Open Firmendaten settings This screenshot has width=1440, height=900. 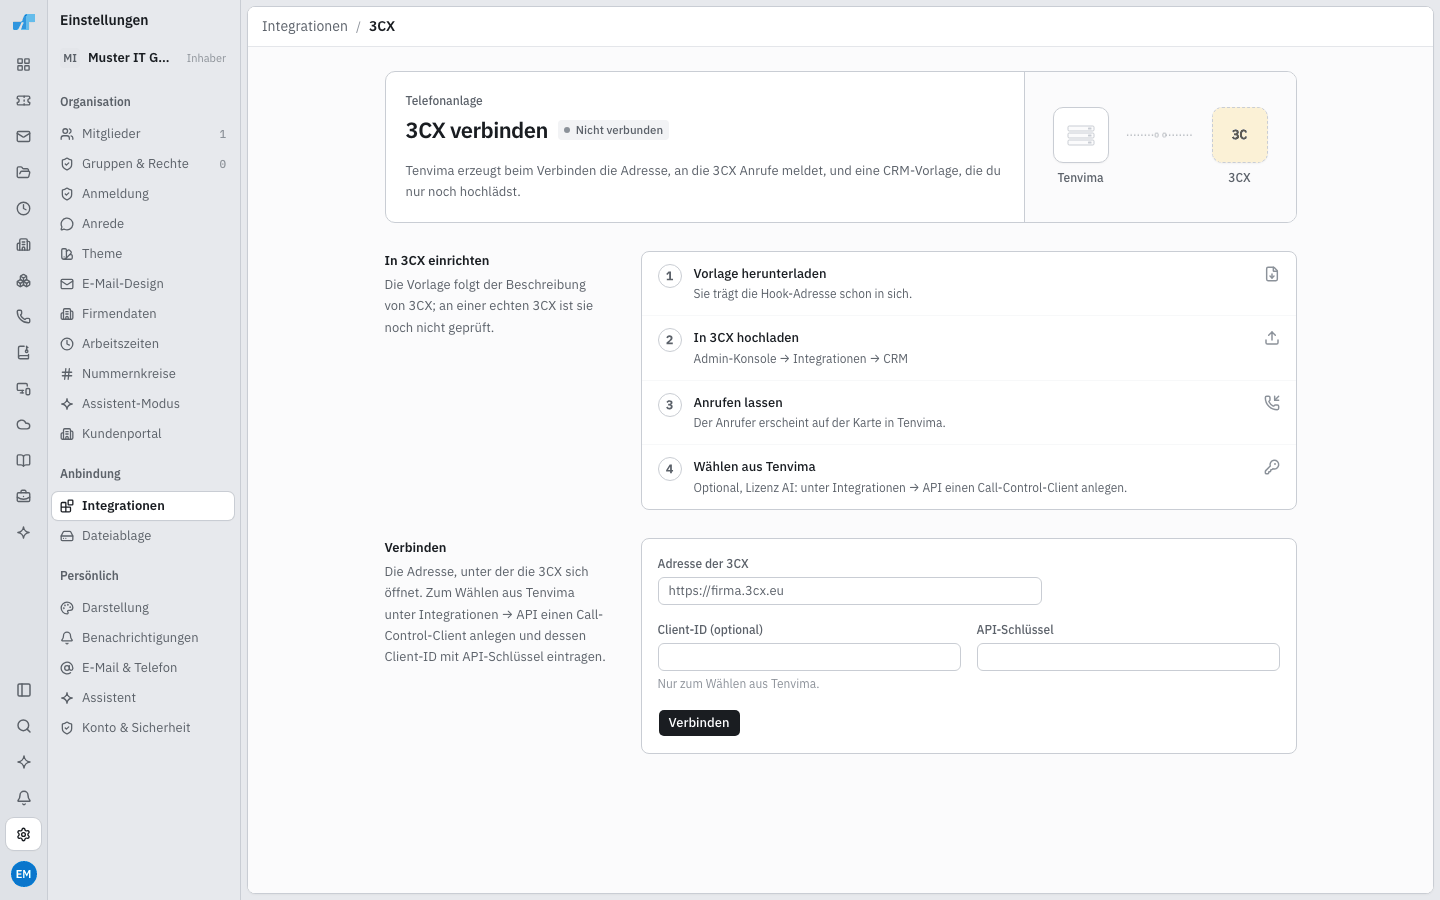[143, 314]
